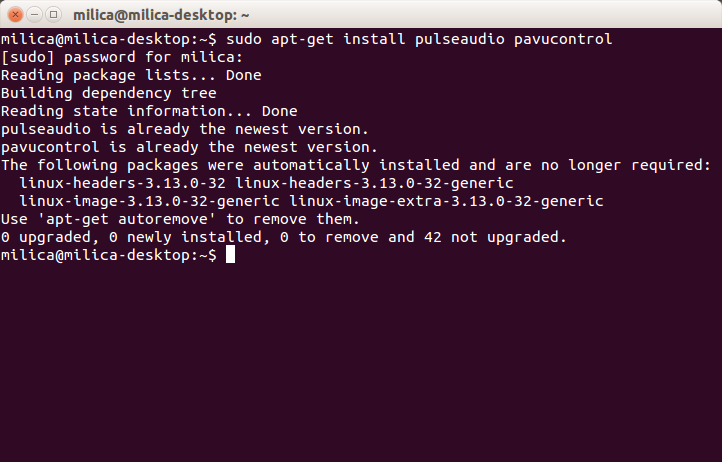Click the 'Reading package lists... Done' line
The height and width of the screenshot is (462, 722).
coord(131,75)
